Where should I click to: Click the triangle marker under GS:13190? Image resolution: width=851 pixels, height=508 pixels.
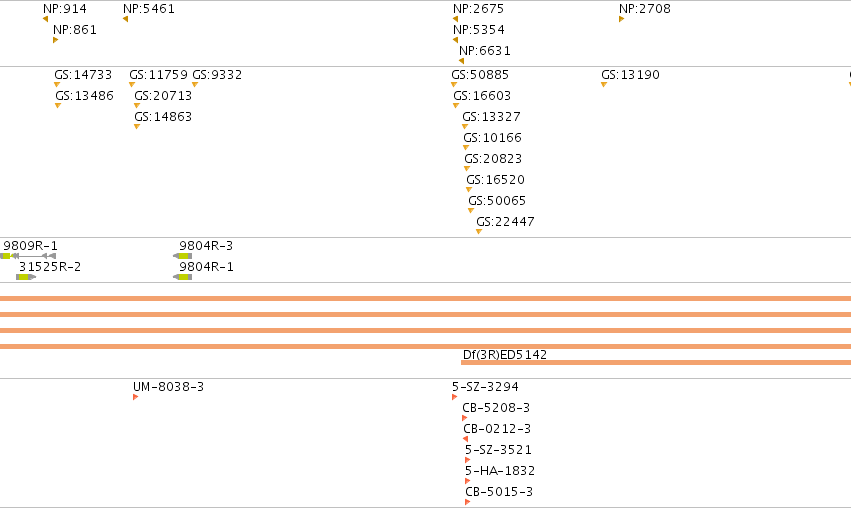[x=604, y=85]
